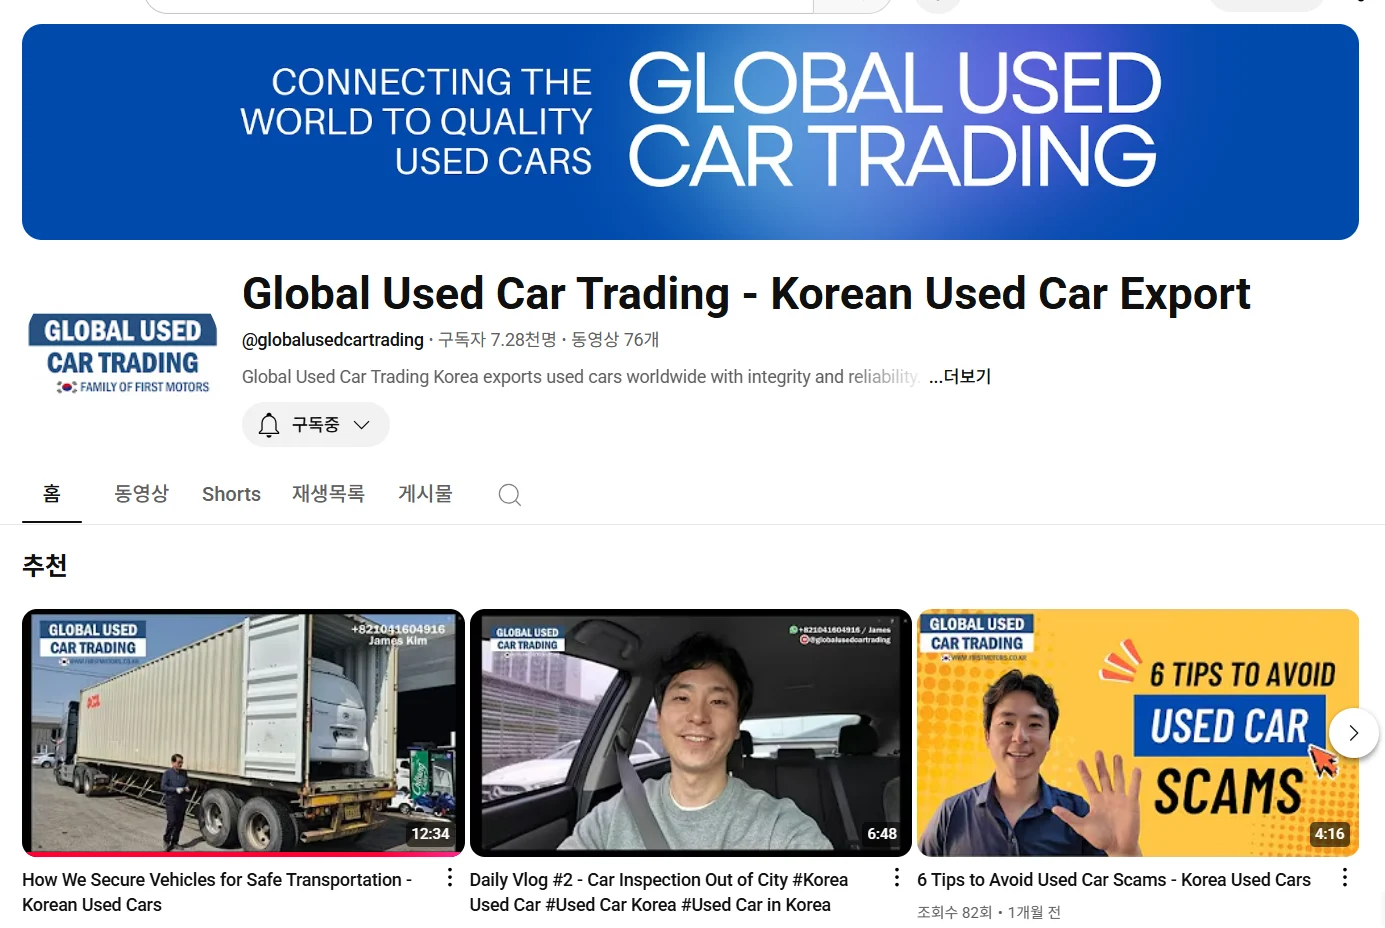Switch to the 동영상 tab

tap(141, 494)
